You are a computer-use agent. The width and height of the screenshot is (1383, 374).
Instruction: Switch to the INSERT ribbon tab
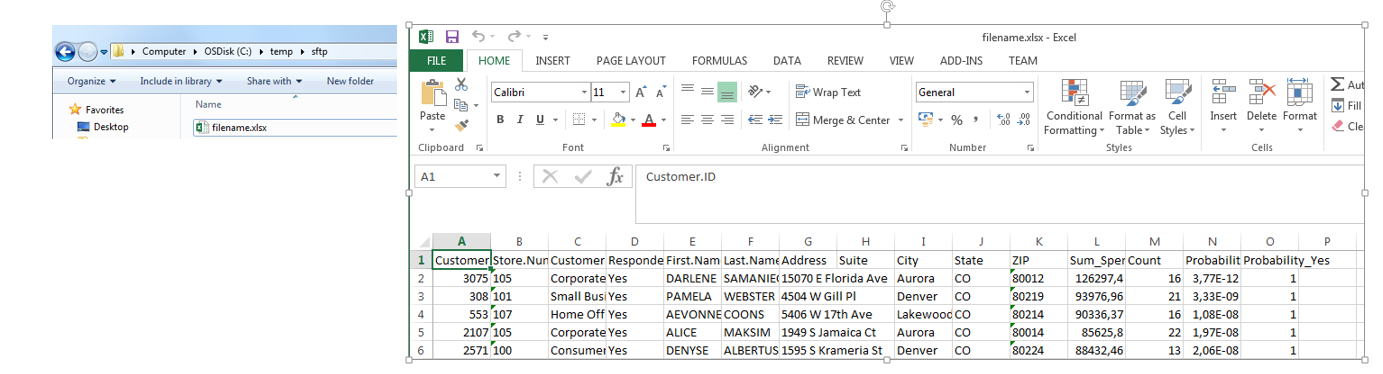553,61
